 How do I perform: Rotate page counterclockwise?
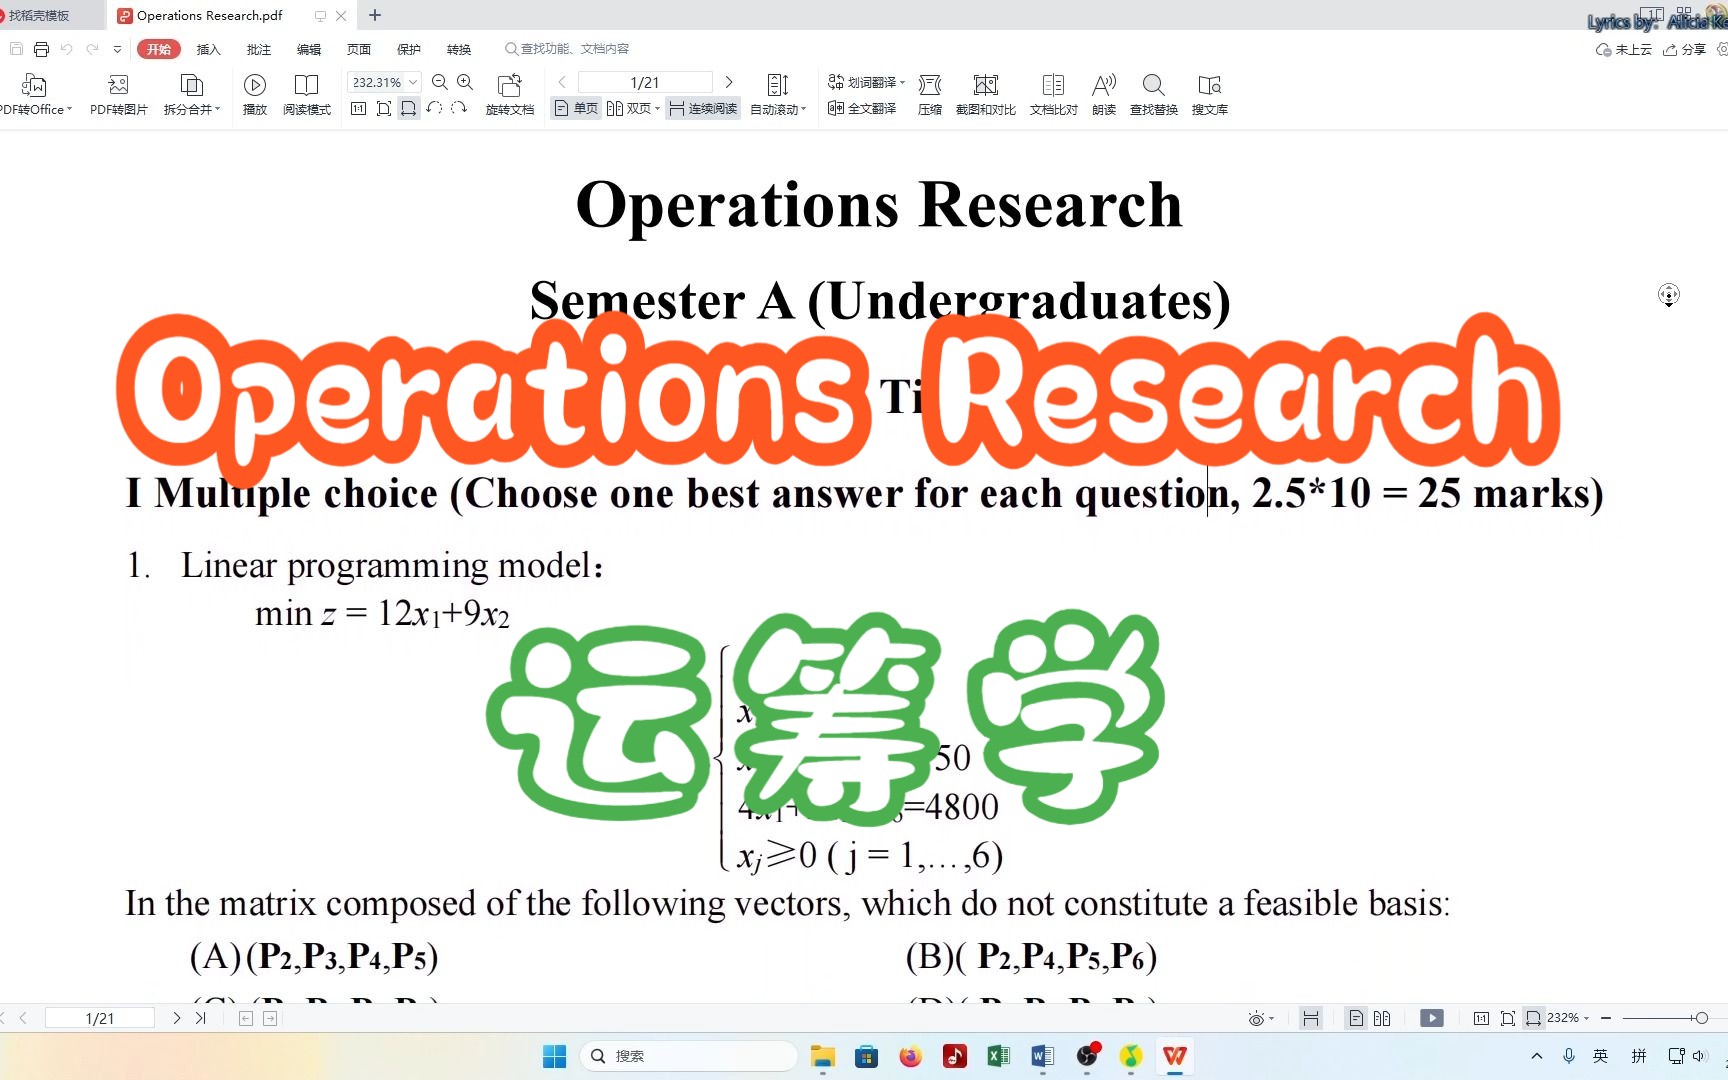click(x=434, y=108)
